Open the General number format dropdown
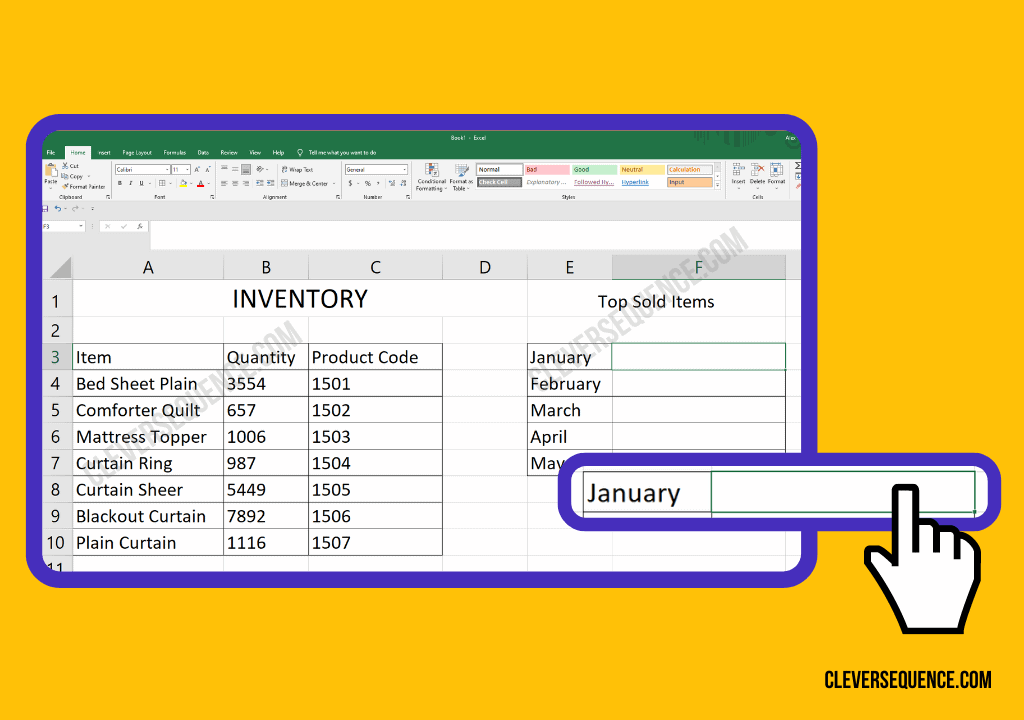 pyautogui.click(x=403, y=169)
